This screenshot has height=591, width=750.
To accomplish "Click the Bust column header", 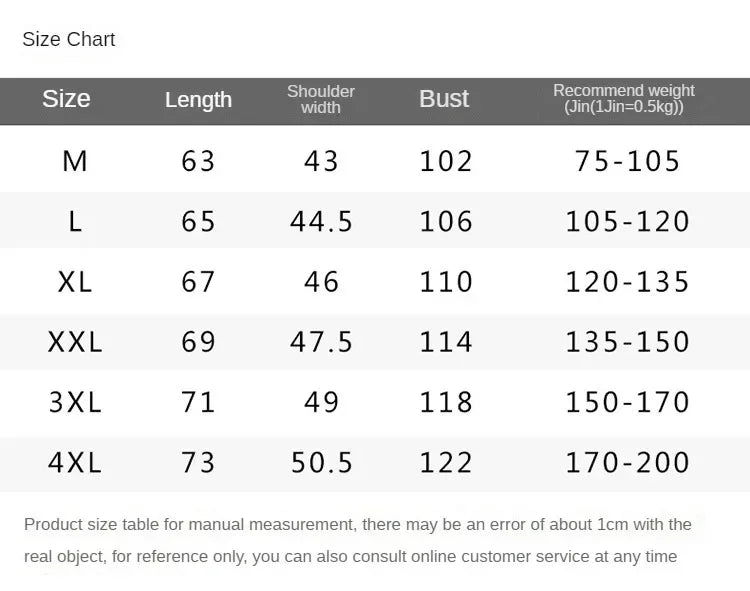I will [444, 99].
